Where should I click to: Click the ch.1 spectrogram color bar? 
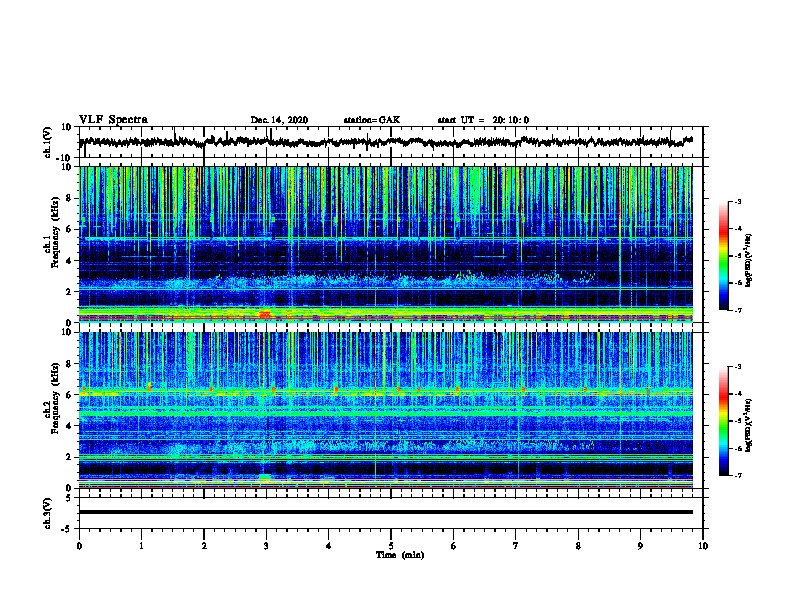pyautogui.click(x=723, y=256)
